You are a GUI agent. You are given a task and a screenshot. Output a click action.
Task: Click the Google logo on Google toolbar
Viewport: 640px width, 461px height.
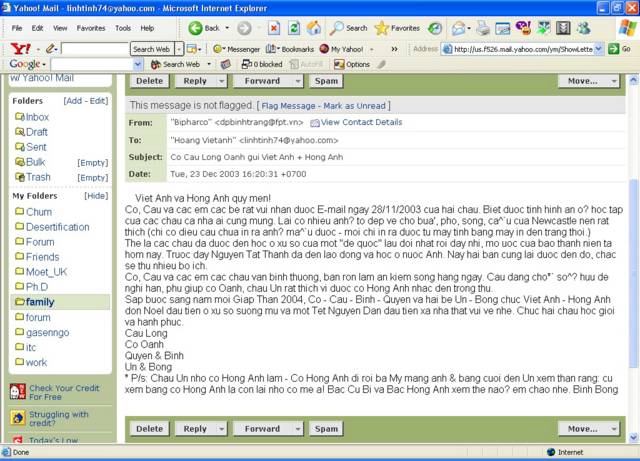pos(25,64)
